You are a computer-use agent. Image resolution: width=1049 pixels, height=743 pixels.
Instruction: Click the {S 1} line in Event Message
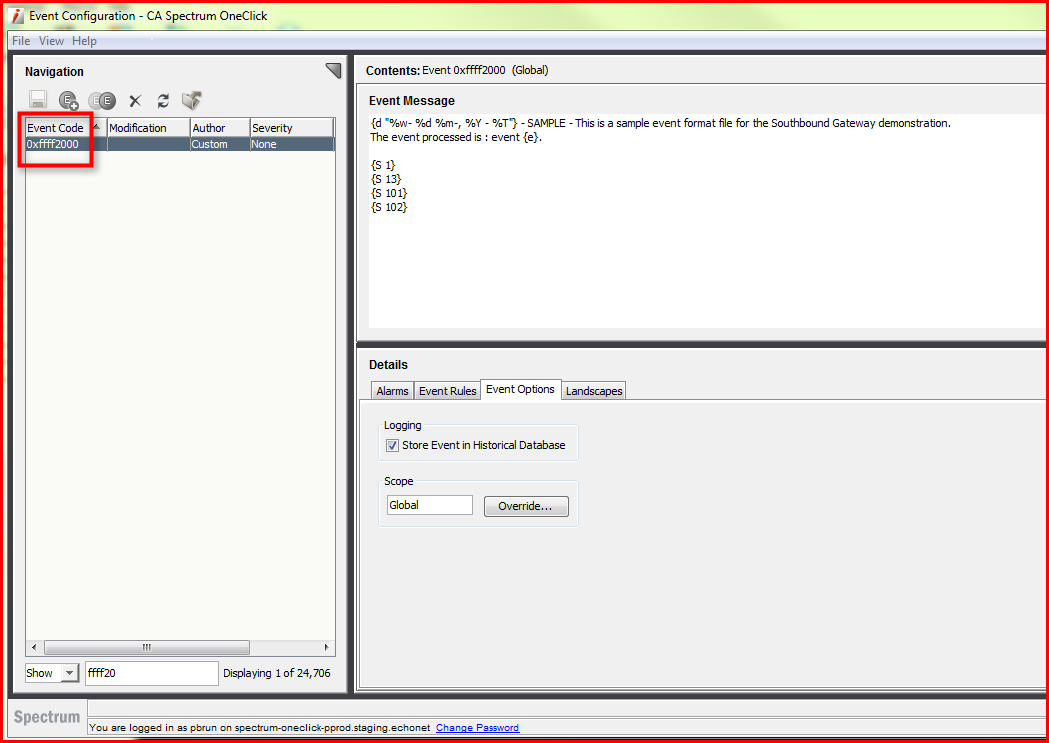pyautogui.click(x=383, y=165)
